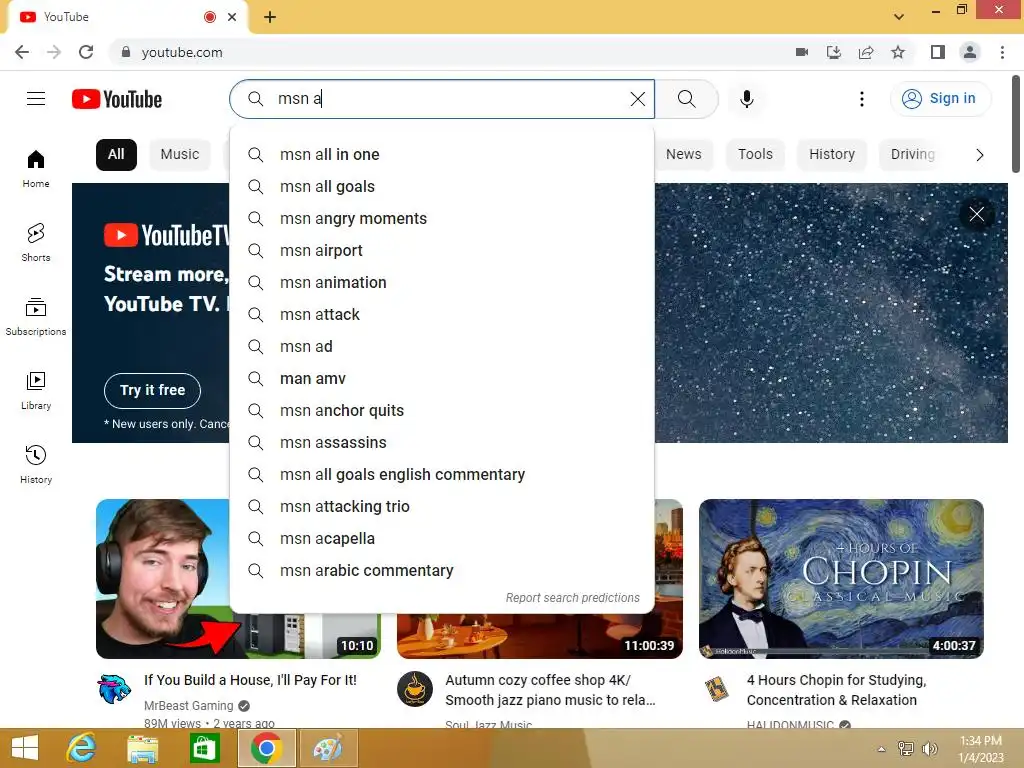Expand the tab search dropdown arrow
The image size is (1024, 768).
click(x=899, y=17)
